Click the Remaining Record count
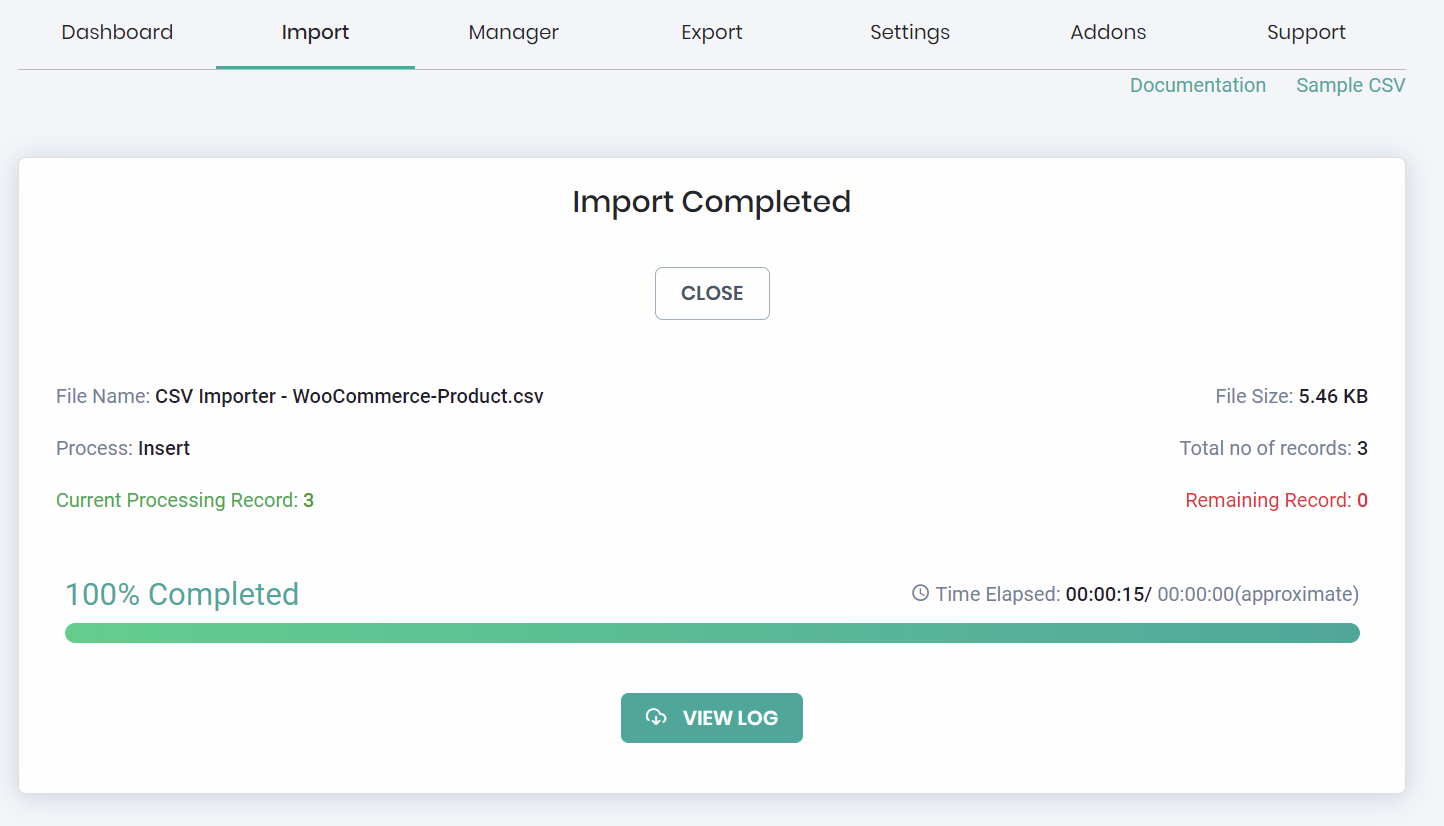 click(x=1362, y=500)
